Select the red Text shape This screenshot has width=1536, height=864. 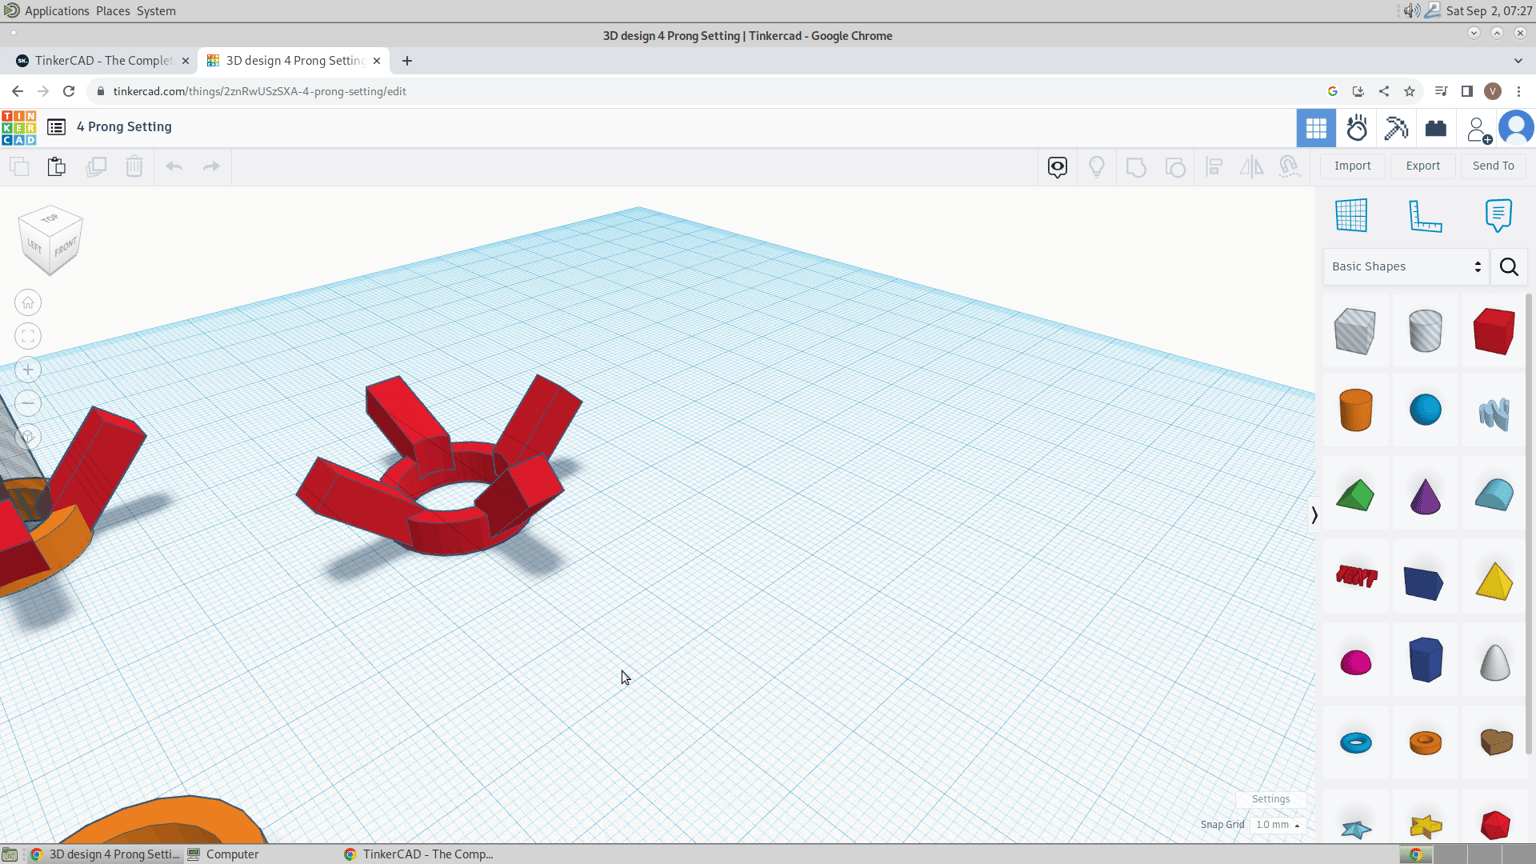pyautogui.click(x=1356, y=577)
